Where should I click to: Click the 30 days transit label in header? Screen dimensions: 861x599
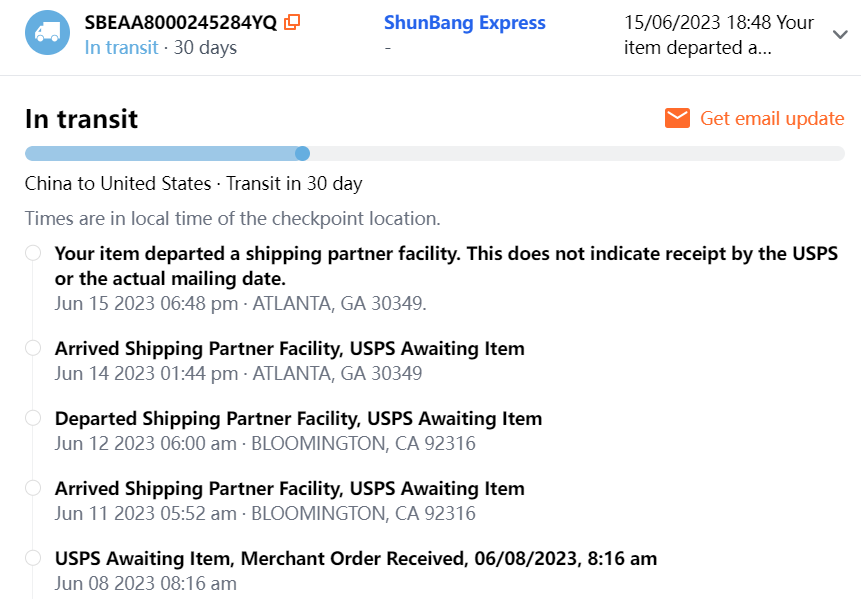coord(205,47)
